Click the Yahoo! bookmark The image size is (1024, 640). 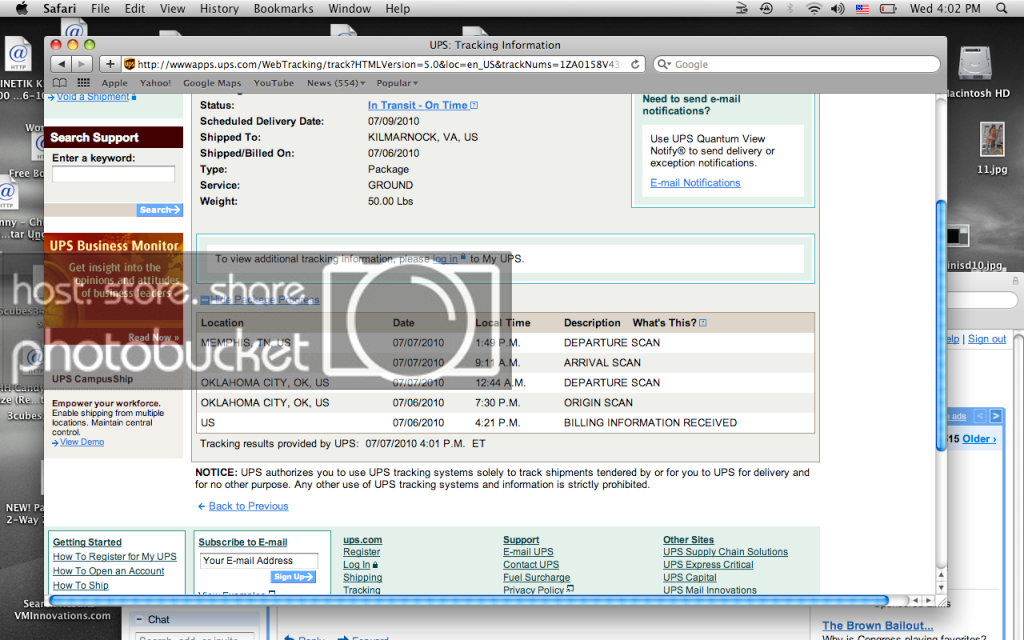coord(155,83)
